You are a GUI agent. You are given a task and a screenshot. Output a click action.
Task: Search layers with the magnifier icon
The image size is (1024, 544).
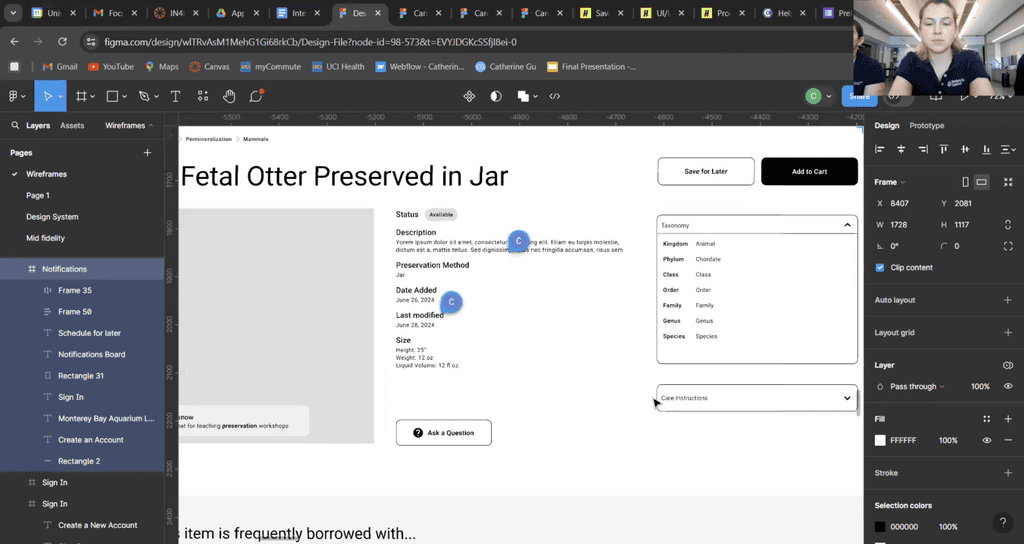pyautogui.click(x=15, y=125)
